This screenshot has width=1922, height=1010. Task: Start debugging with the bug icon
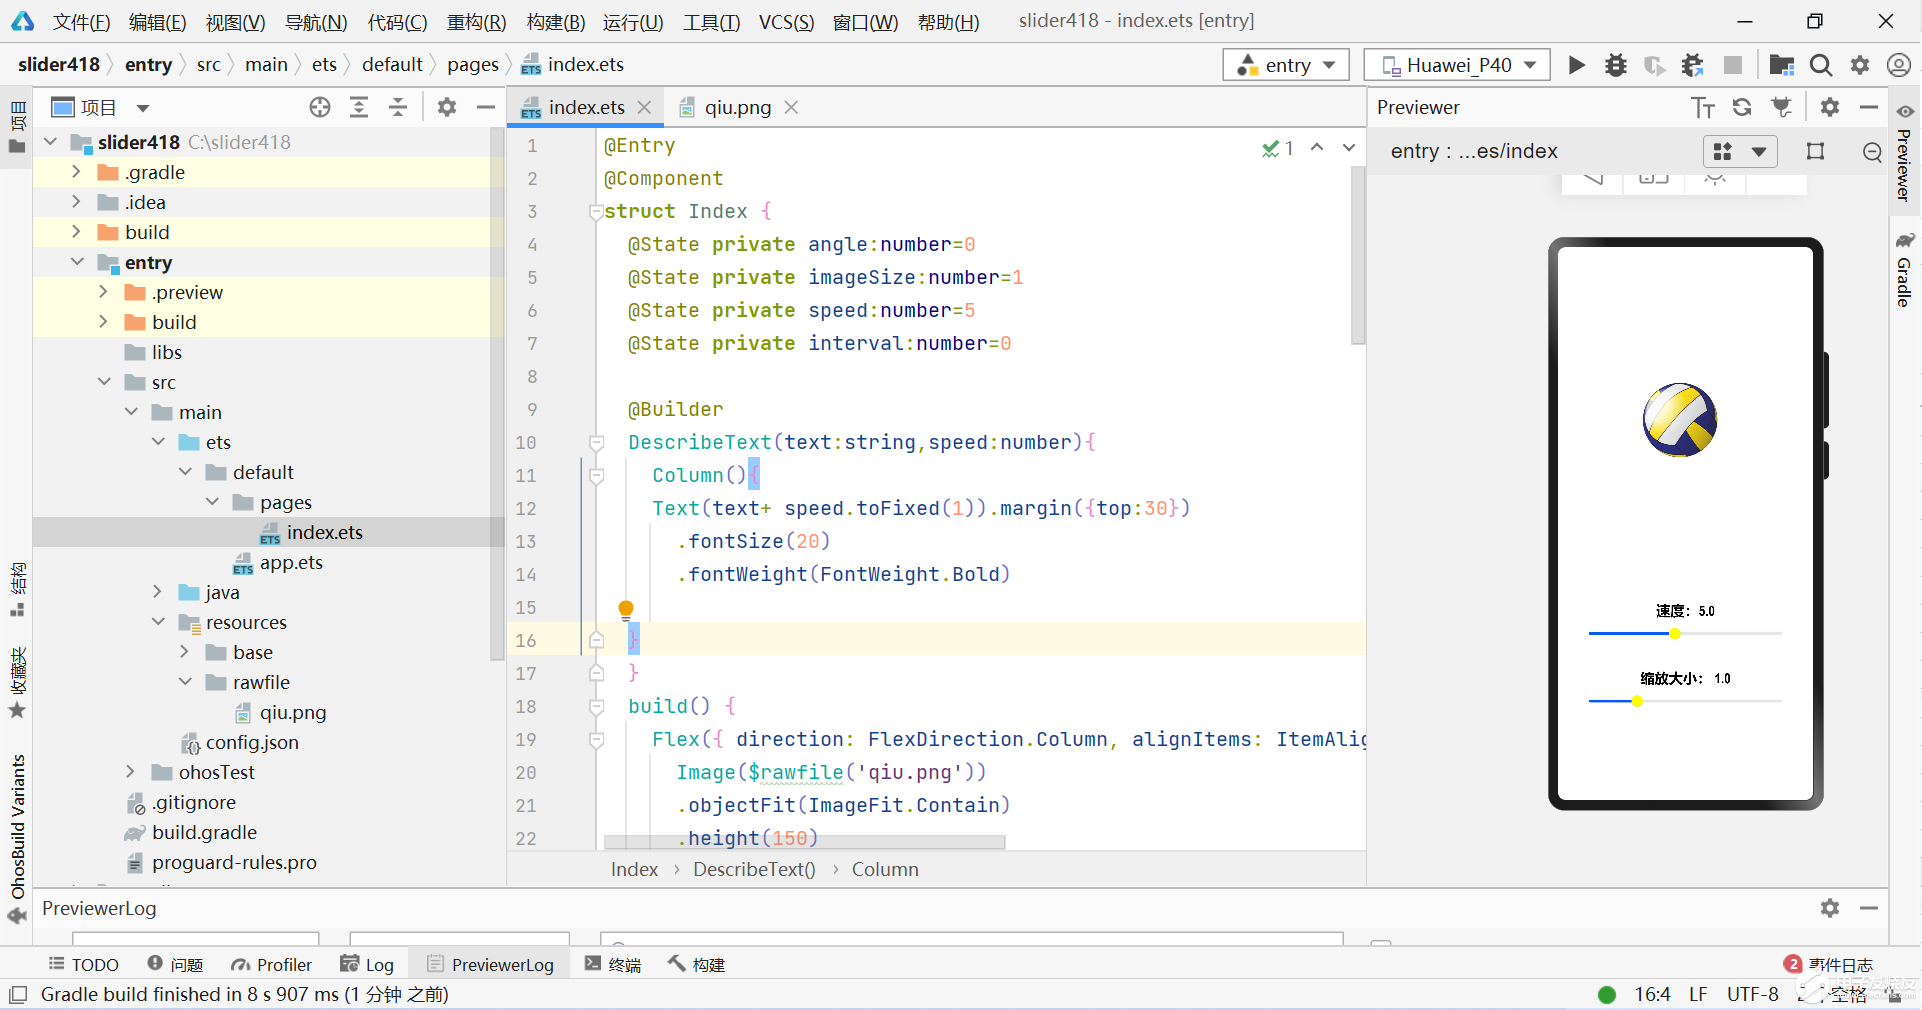1616,65
